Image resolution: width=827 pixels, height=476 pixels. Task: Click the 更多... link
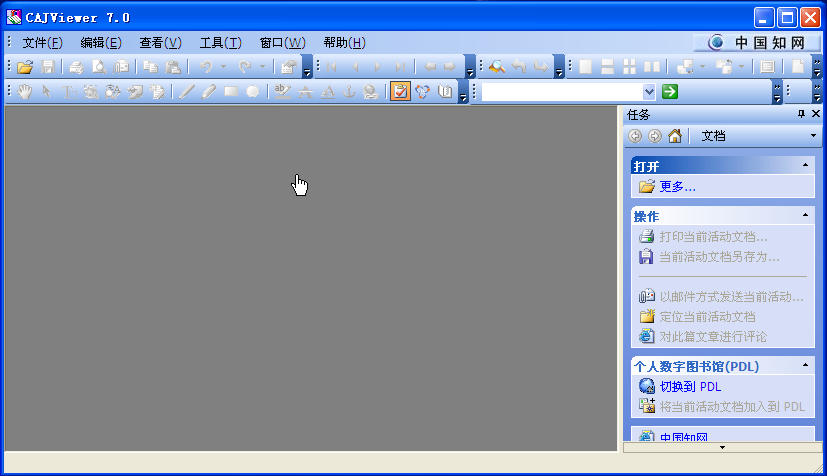(x=677, y=187)
